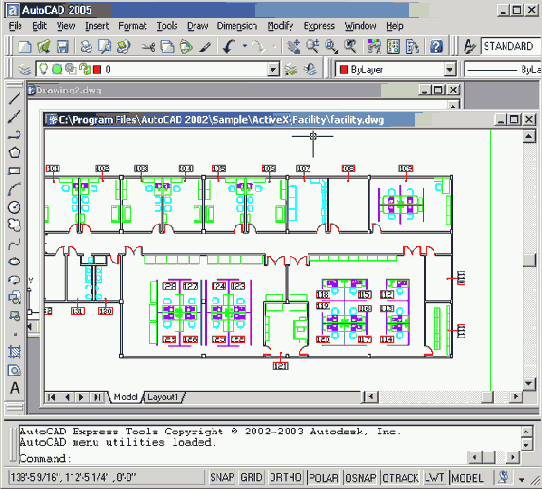This screenshot has height=489, width=542.
Task: Click the Zoom Realtime icon
Action: coord(313,47)
